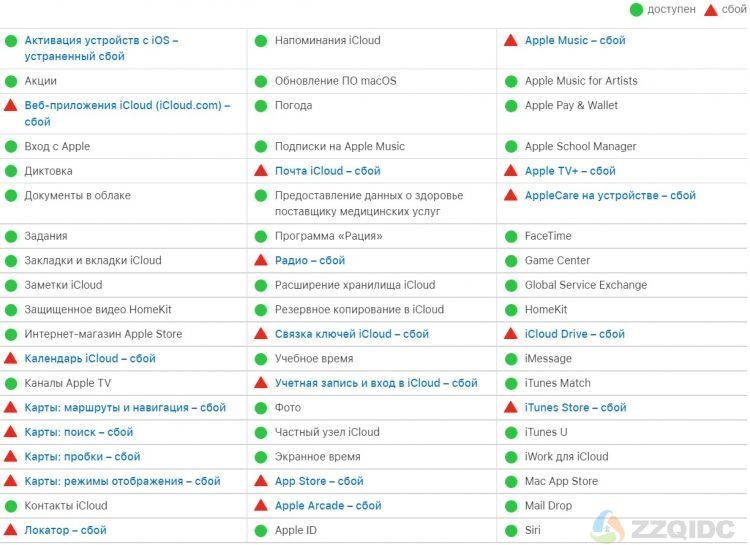Open 'Карты: маршруты и навигация – сбой'
The height and width of the screenshot is (545, 750).
pos(125,408)
